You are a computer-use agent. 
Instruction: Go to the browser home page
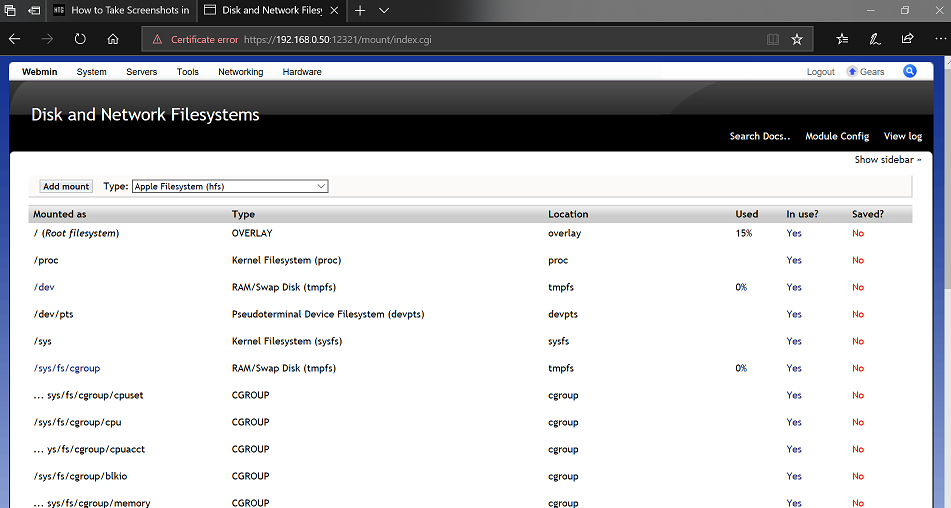[x=113, y=39]
